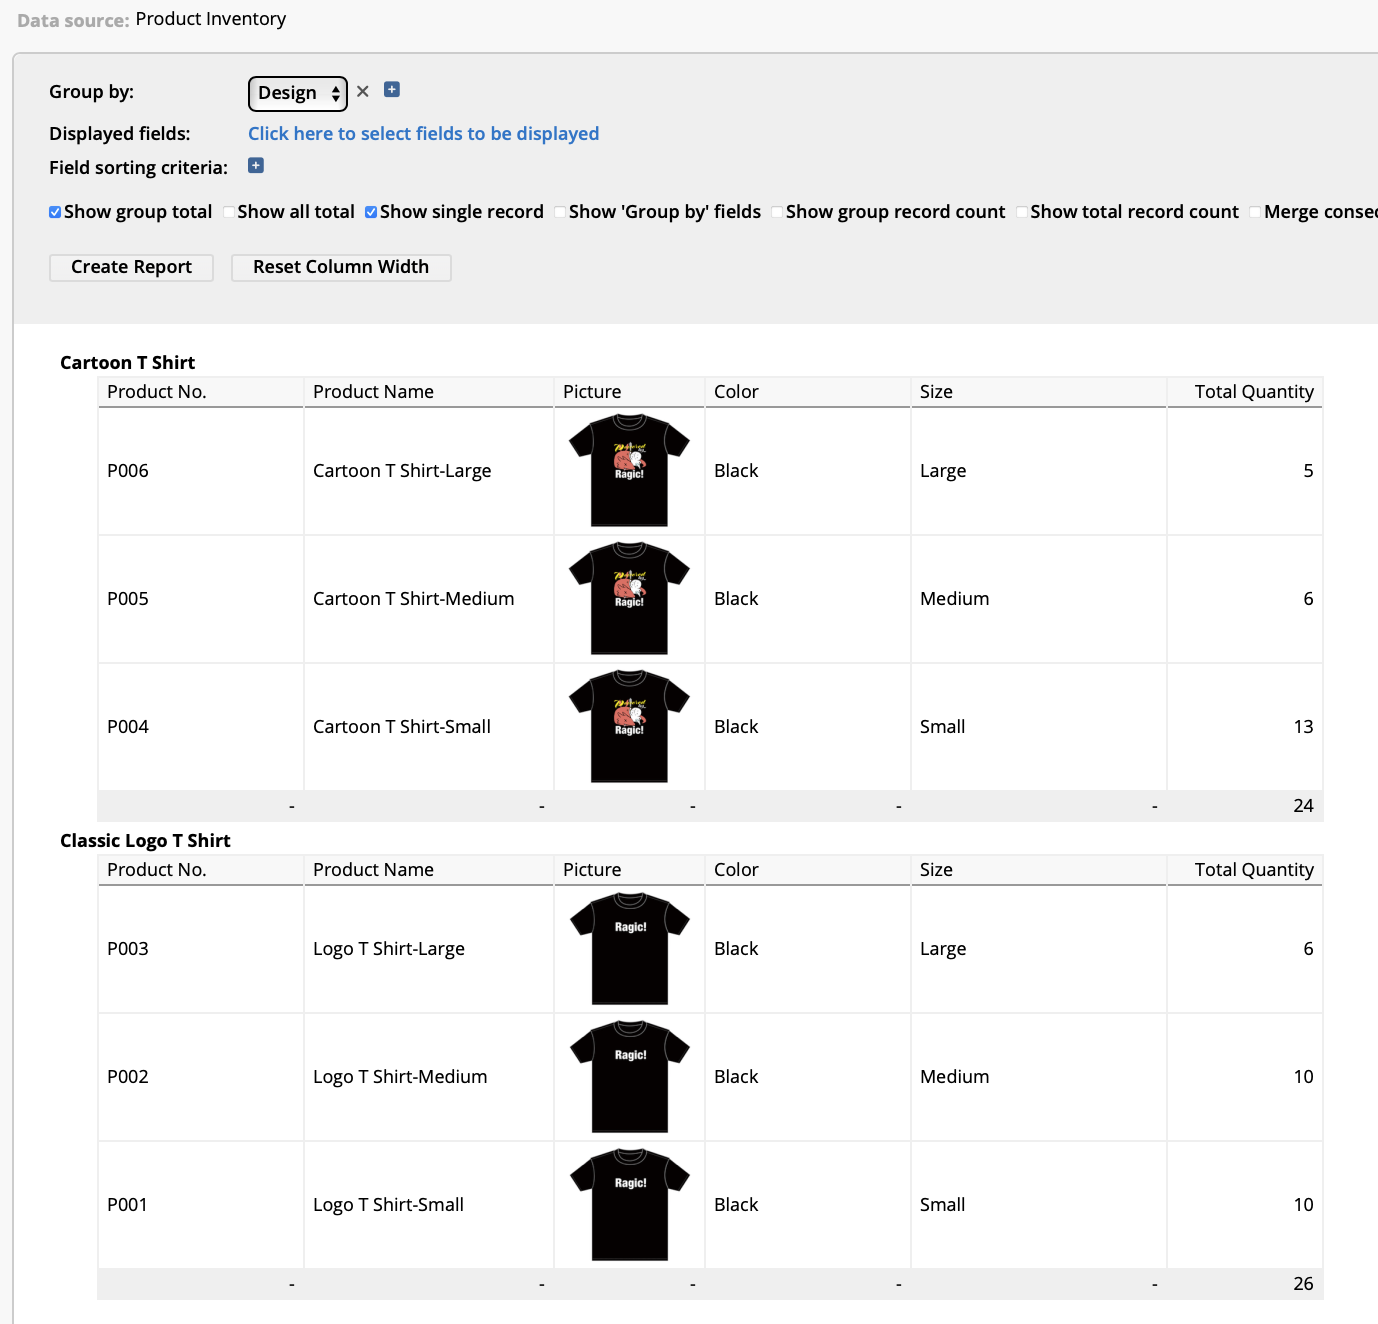Enable Show 'Group by' fields checkbox
The image size is (1378, 1324).
click(560, 212)
